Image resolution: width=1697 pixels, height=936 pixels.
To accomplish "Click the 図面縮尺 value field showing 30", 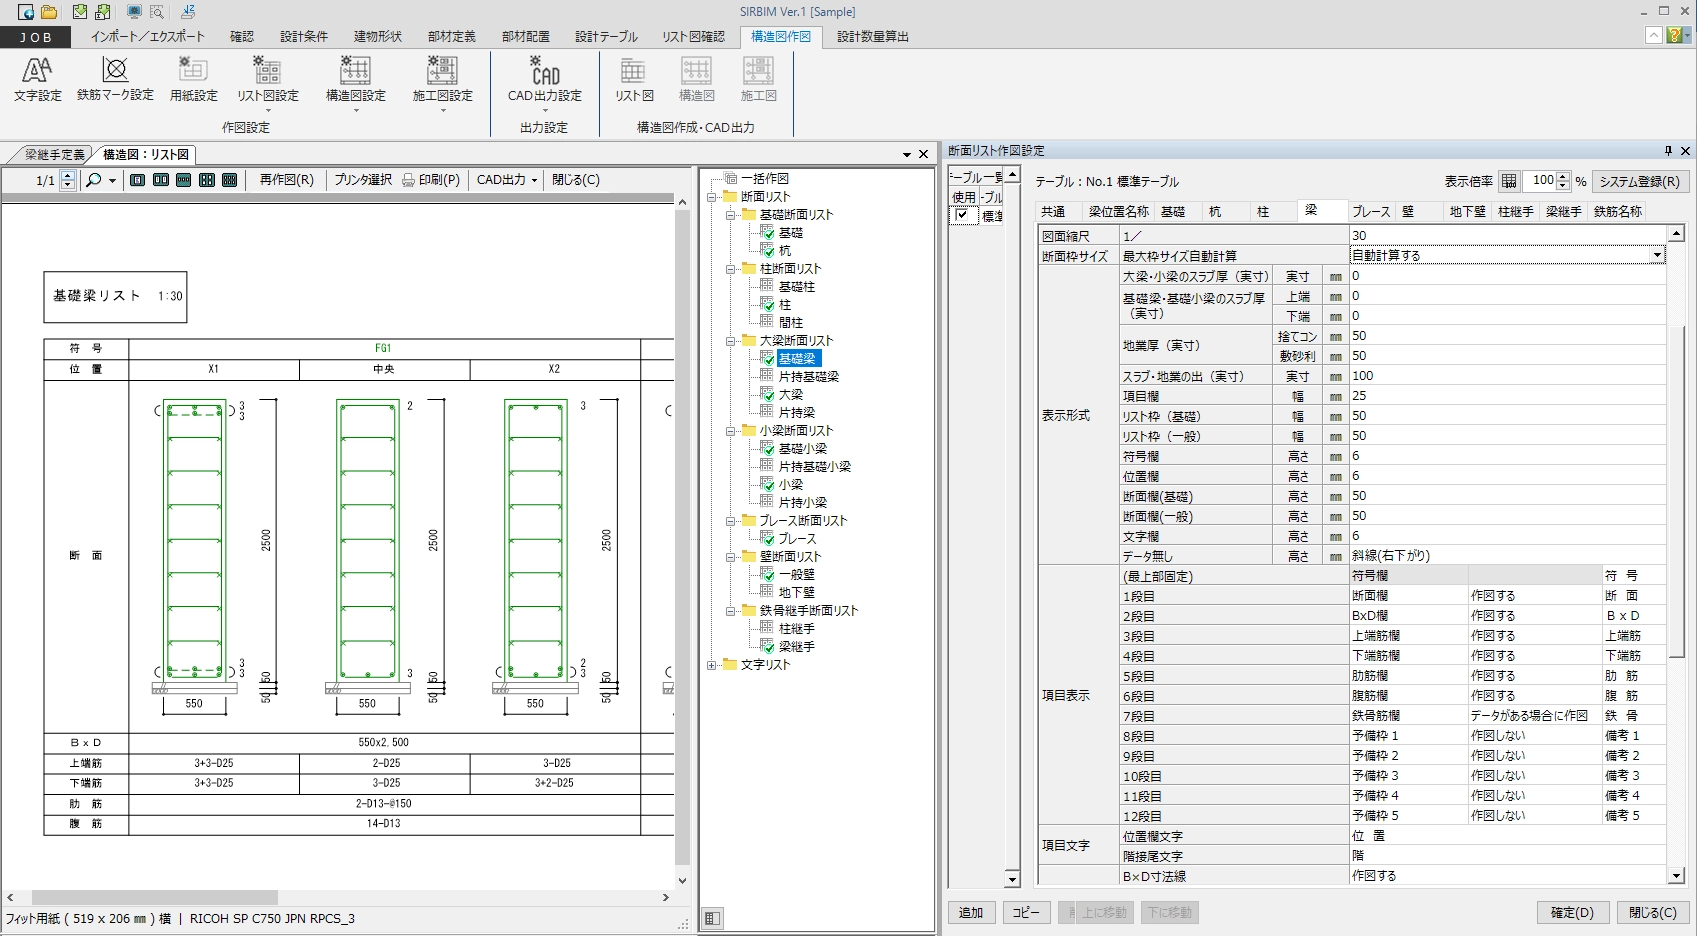I will click(1508, 236).
